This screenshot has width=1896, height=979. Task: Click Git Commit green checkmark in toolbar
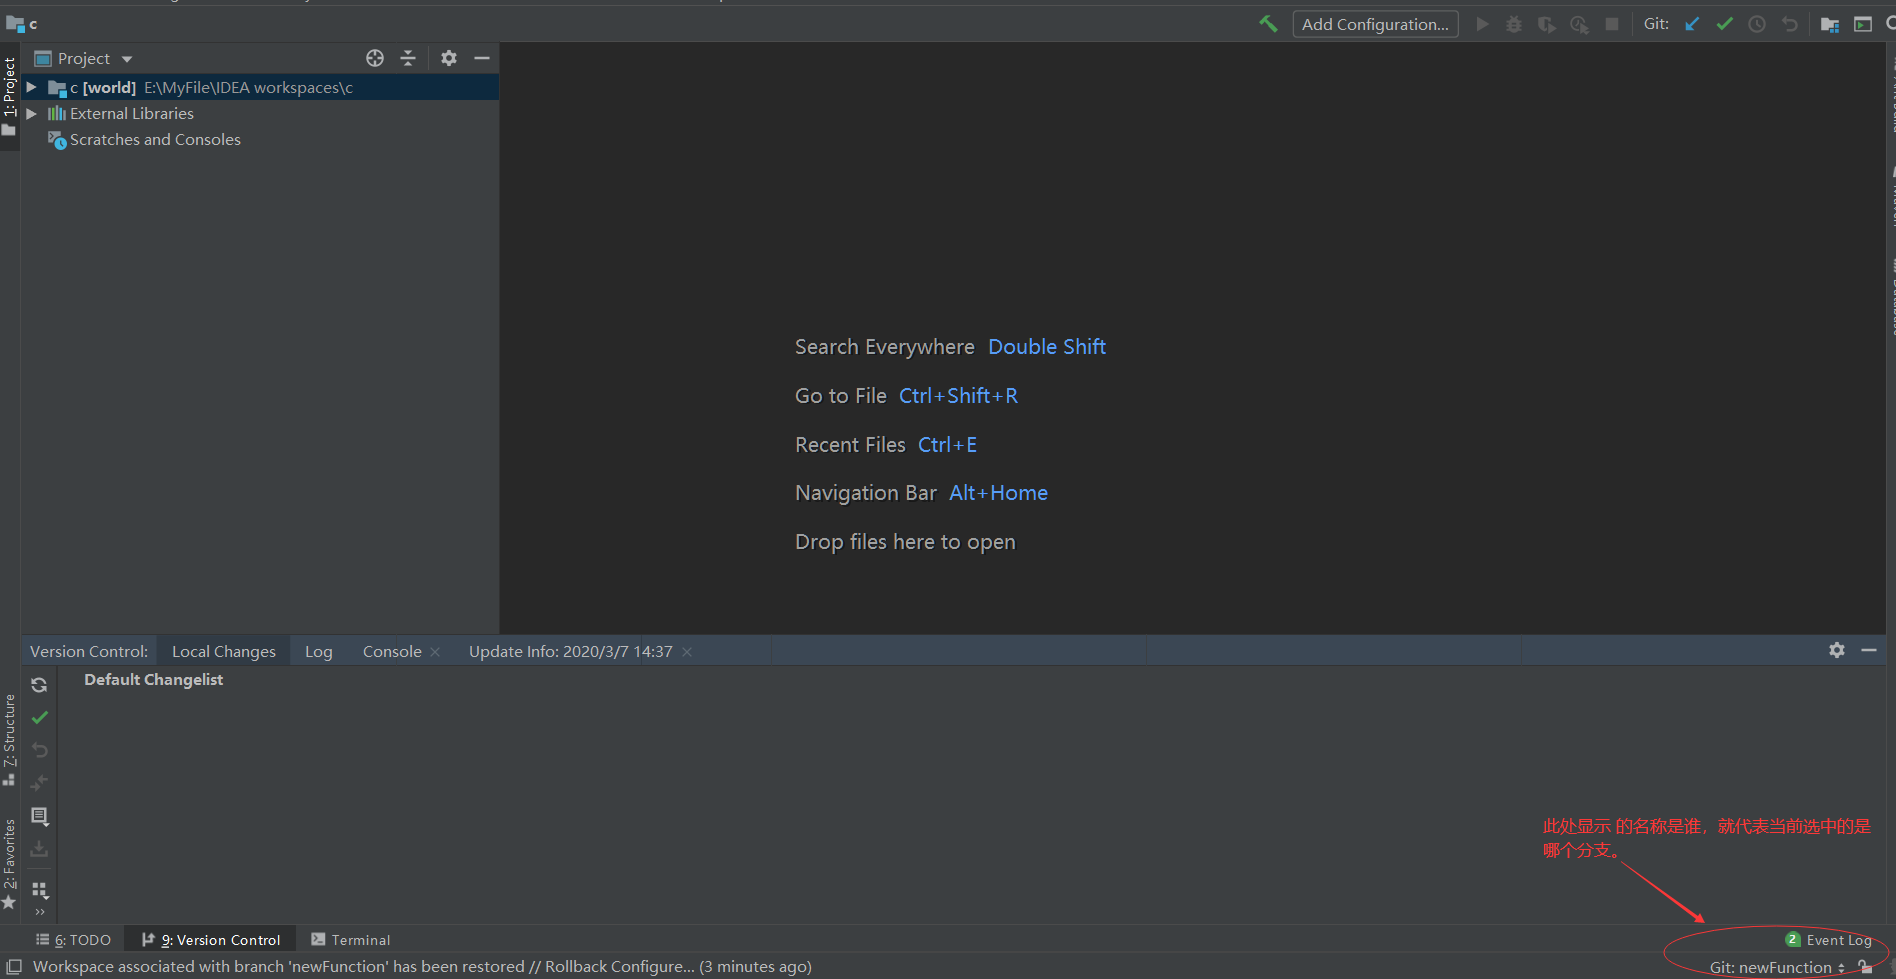pos(1724,24)
